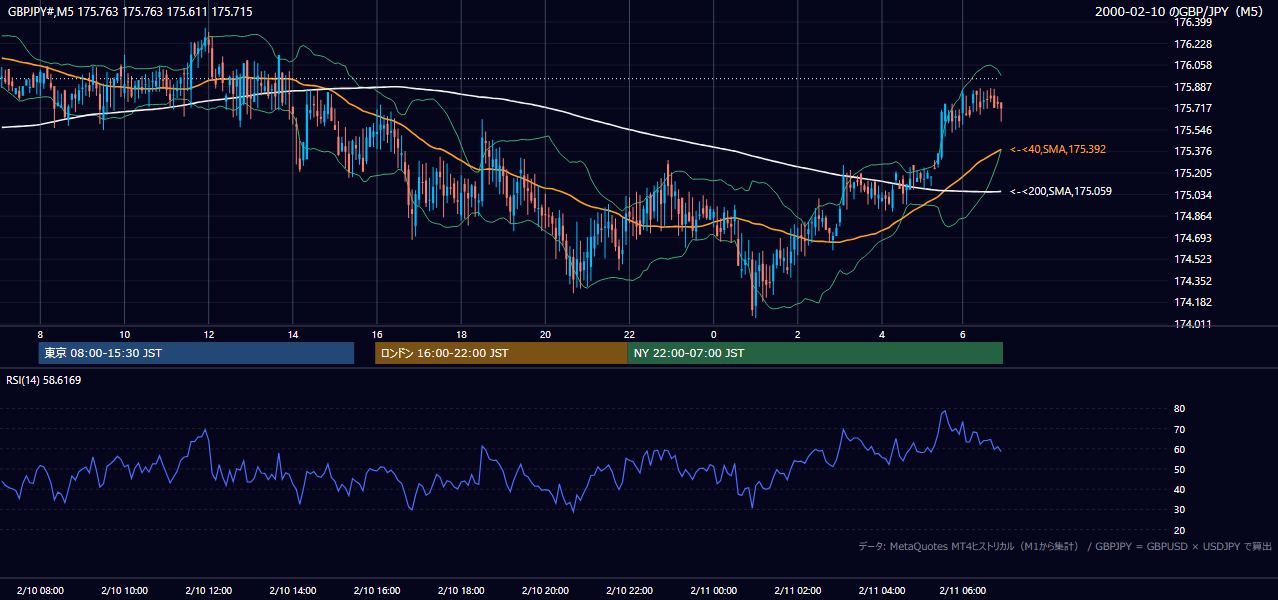1278x600 pixels.
Task: Click the 175.205 price axis value
Action: [x=1193, y=173]
